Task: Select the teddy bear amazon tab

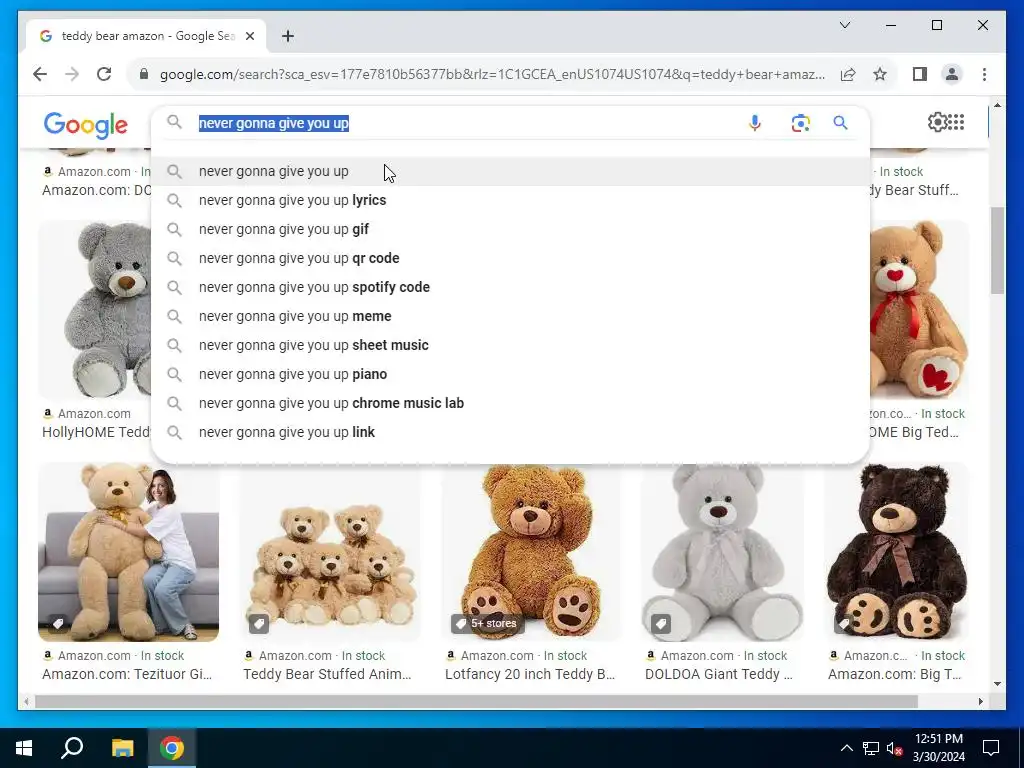Action: tap(146, 36)
